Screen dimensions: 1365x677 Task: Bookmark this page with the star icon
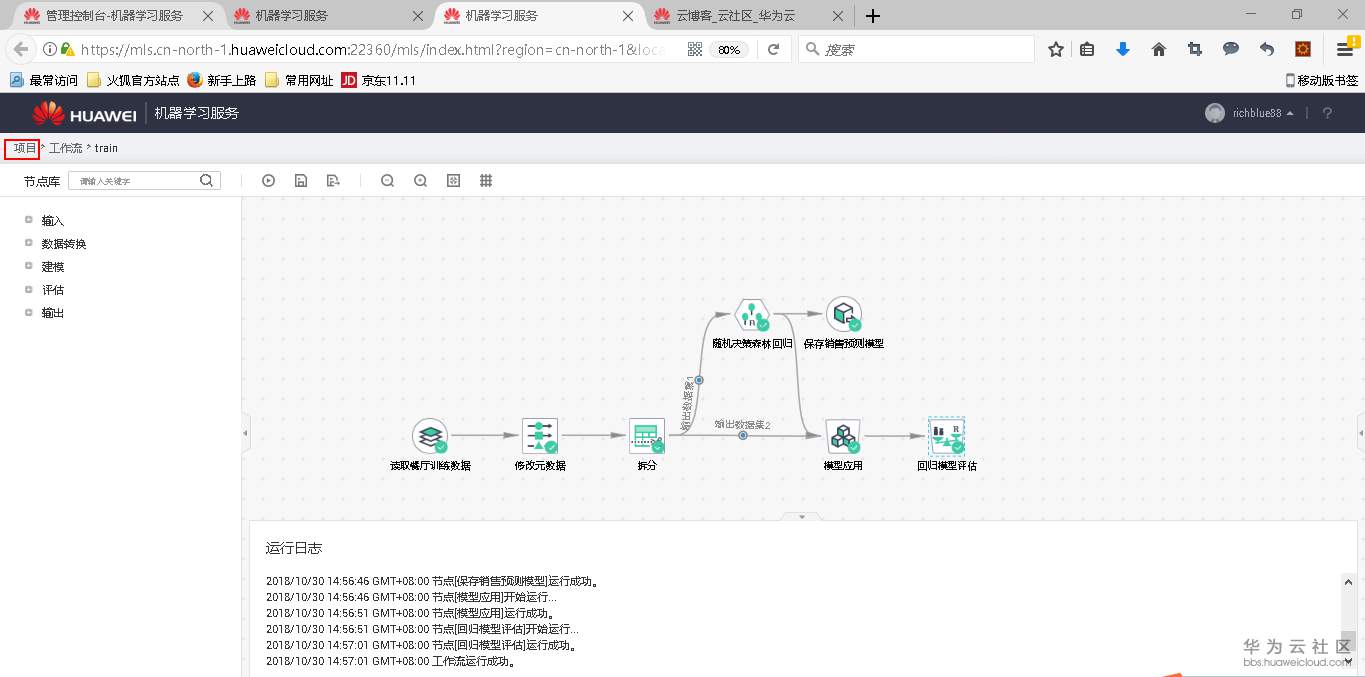click(x=1056, y=50)
